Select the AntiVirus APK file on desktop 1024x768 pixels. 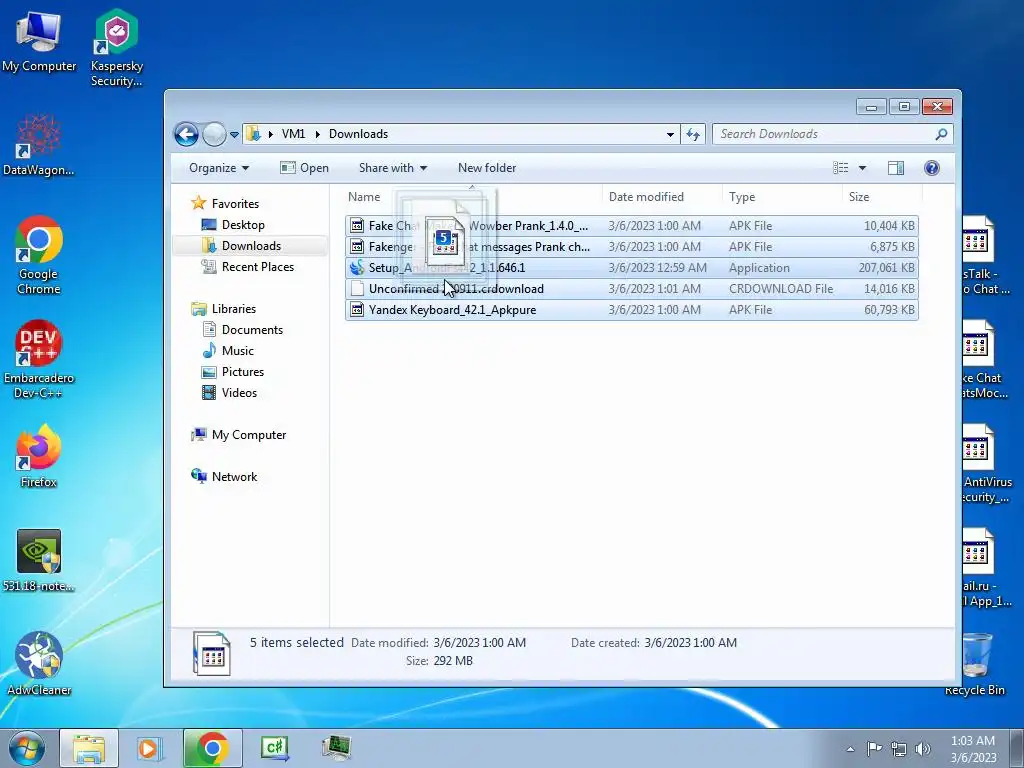(x=985, y=464)
